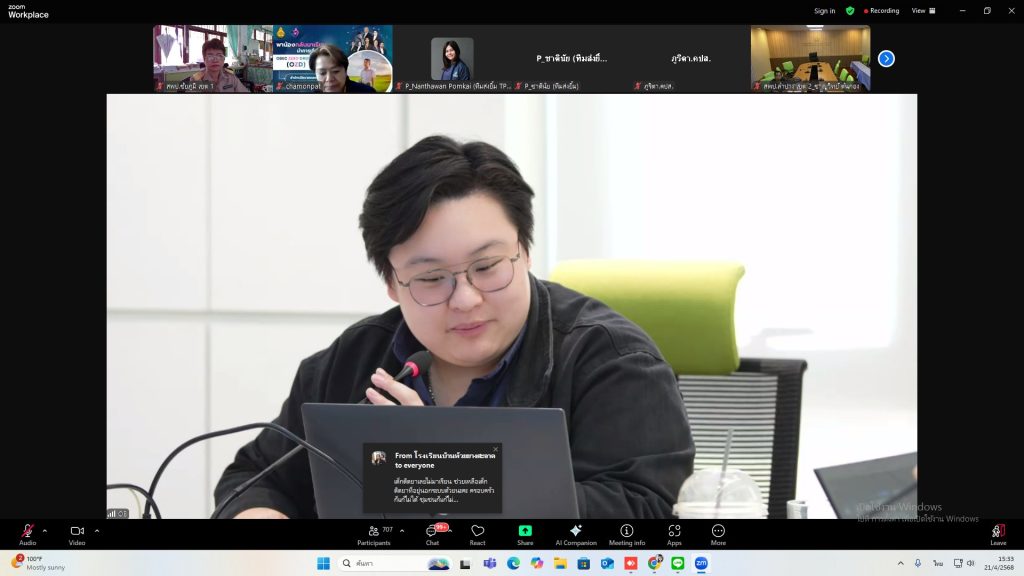The image size is (1024, 576).
Task: Open the Chat panel
Action: coord(432,534)
